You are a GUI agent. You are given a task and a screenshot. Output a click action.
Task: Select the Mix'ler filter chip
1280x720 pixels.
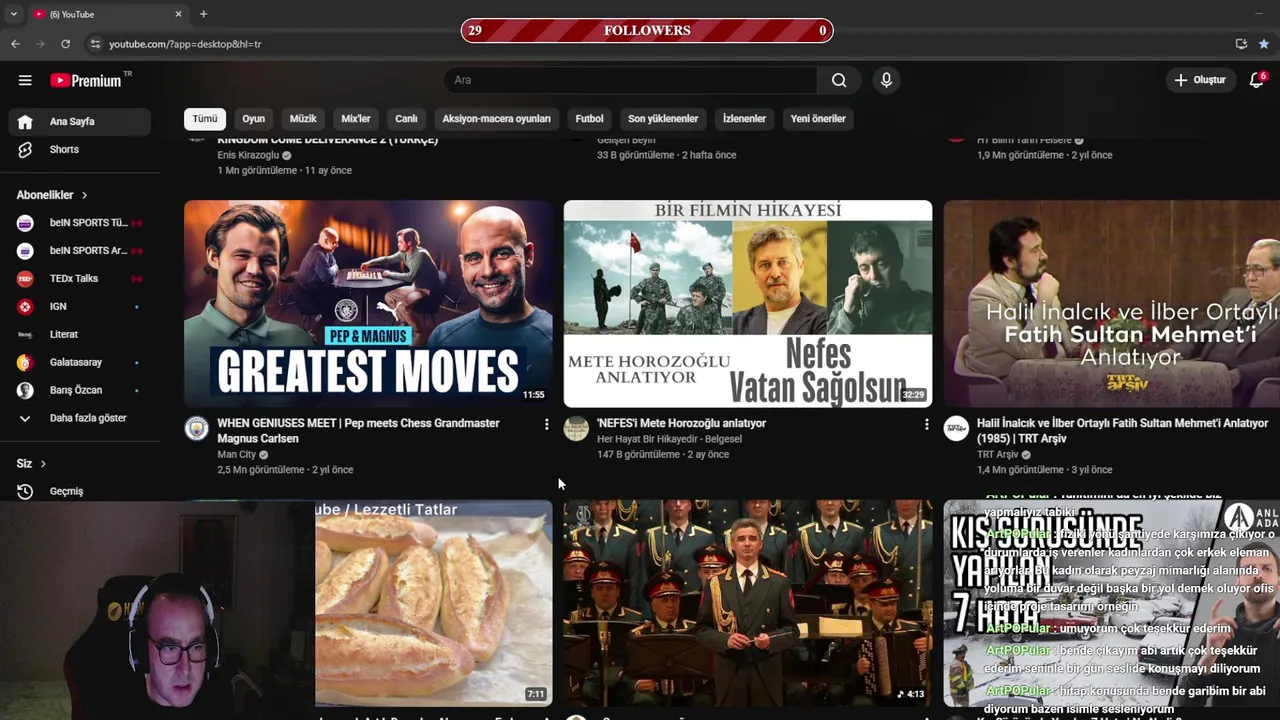(356, 118)
